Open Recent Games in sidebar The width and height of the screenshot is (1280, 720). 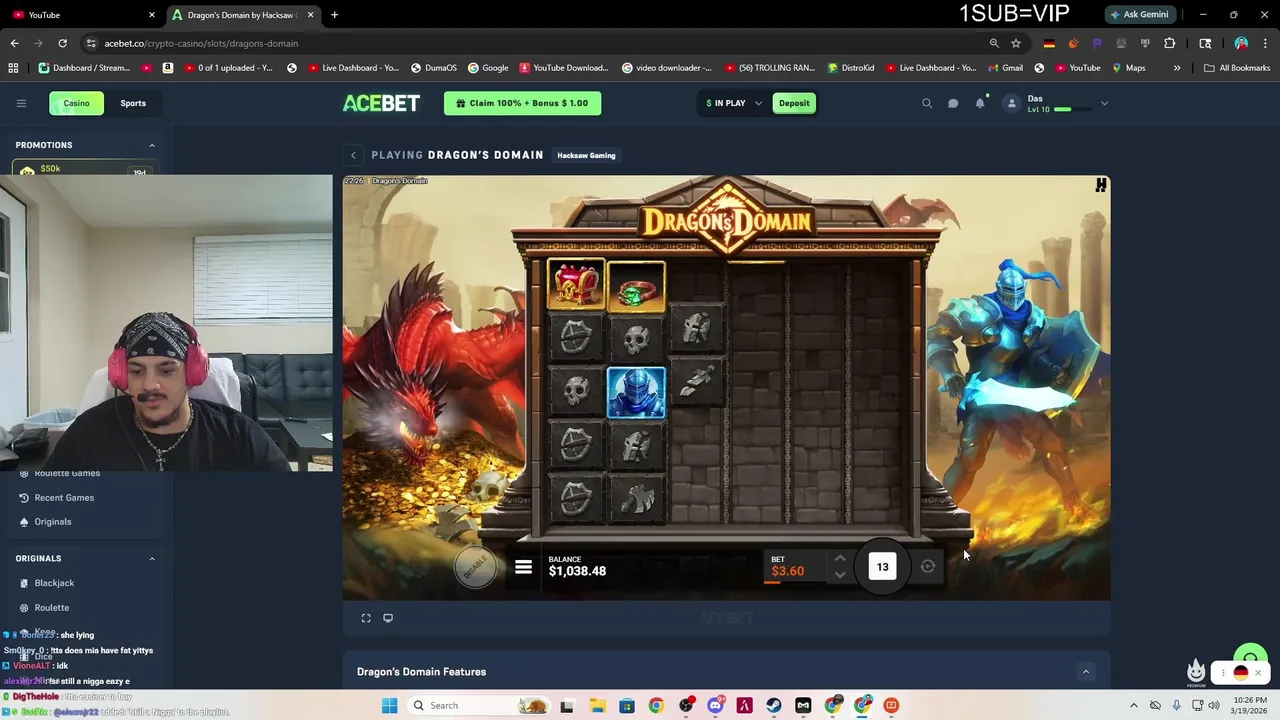[64, 498]
